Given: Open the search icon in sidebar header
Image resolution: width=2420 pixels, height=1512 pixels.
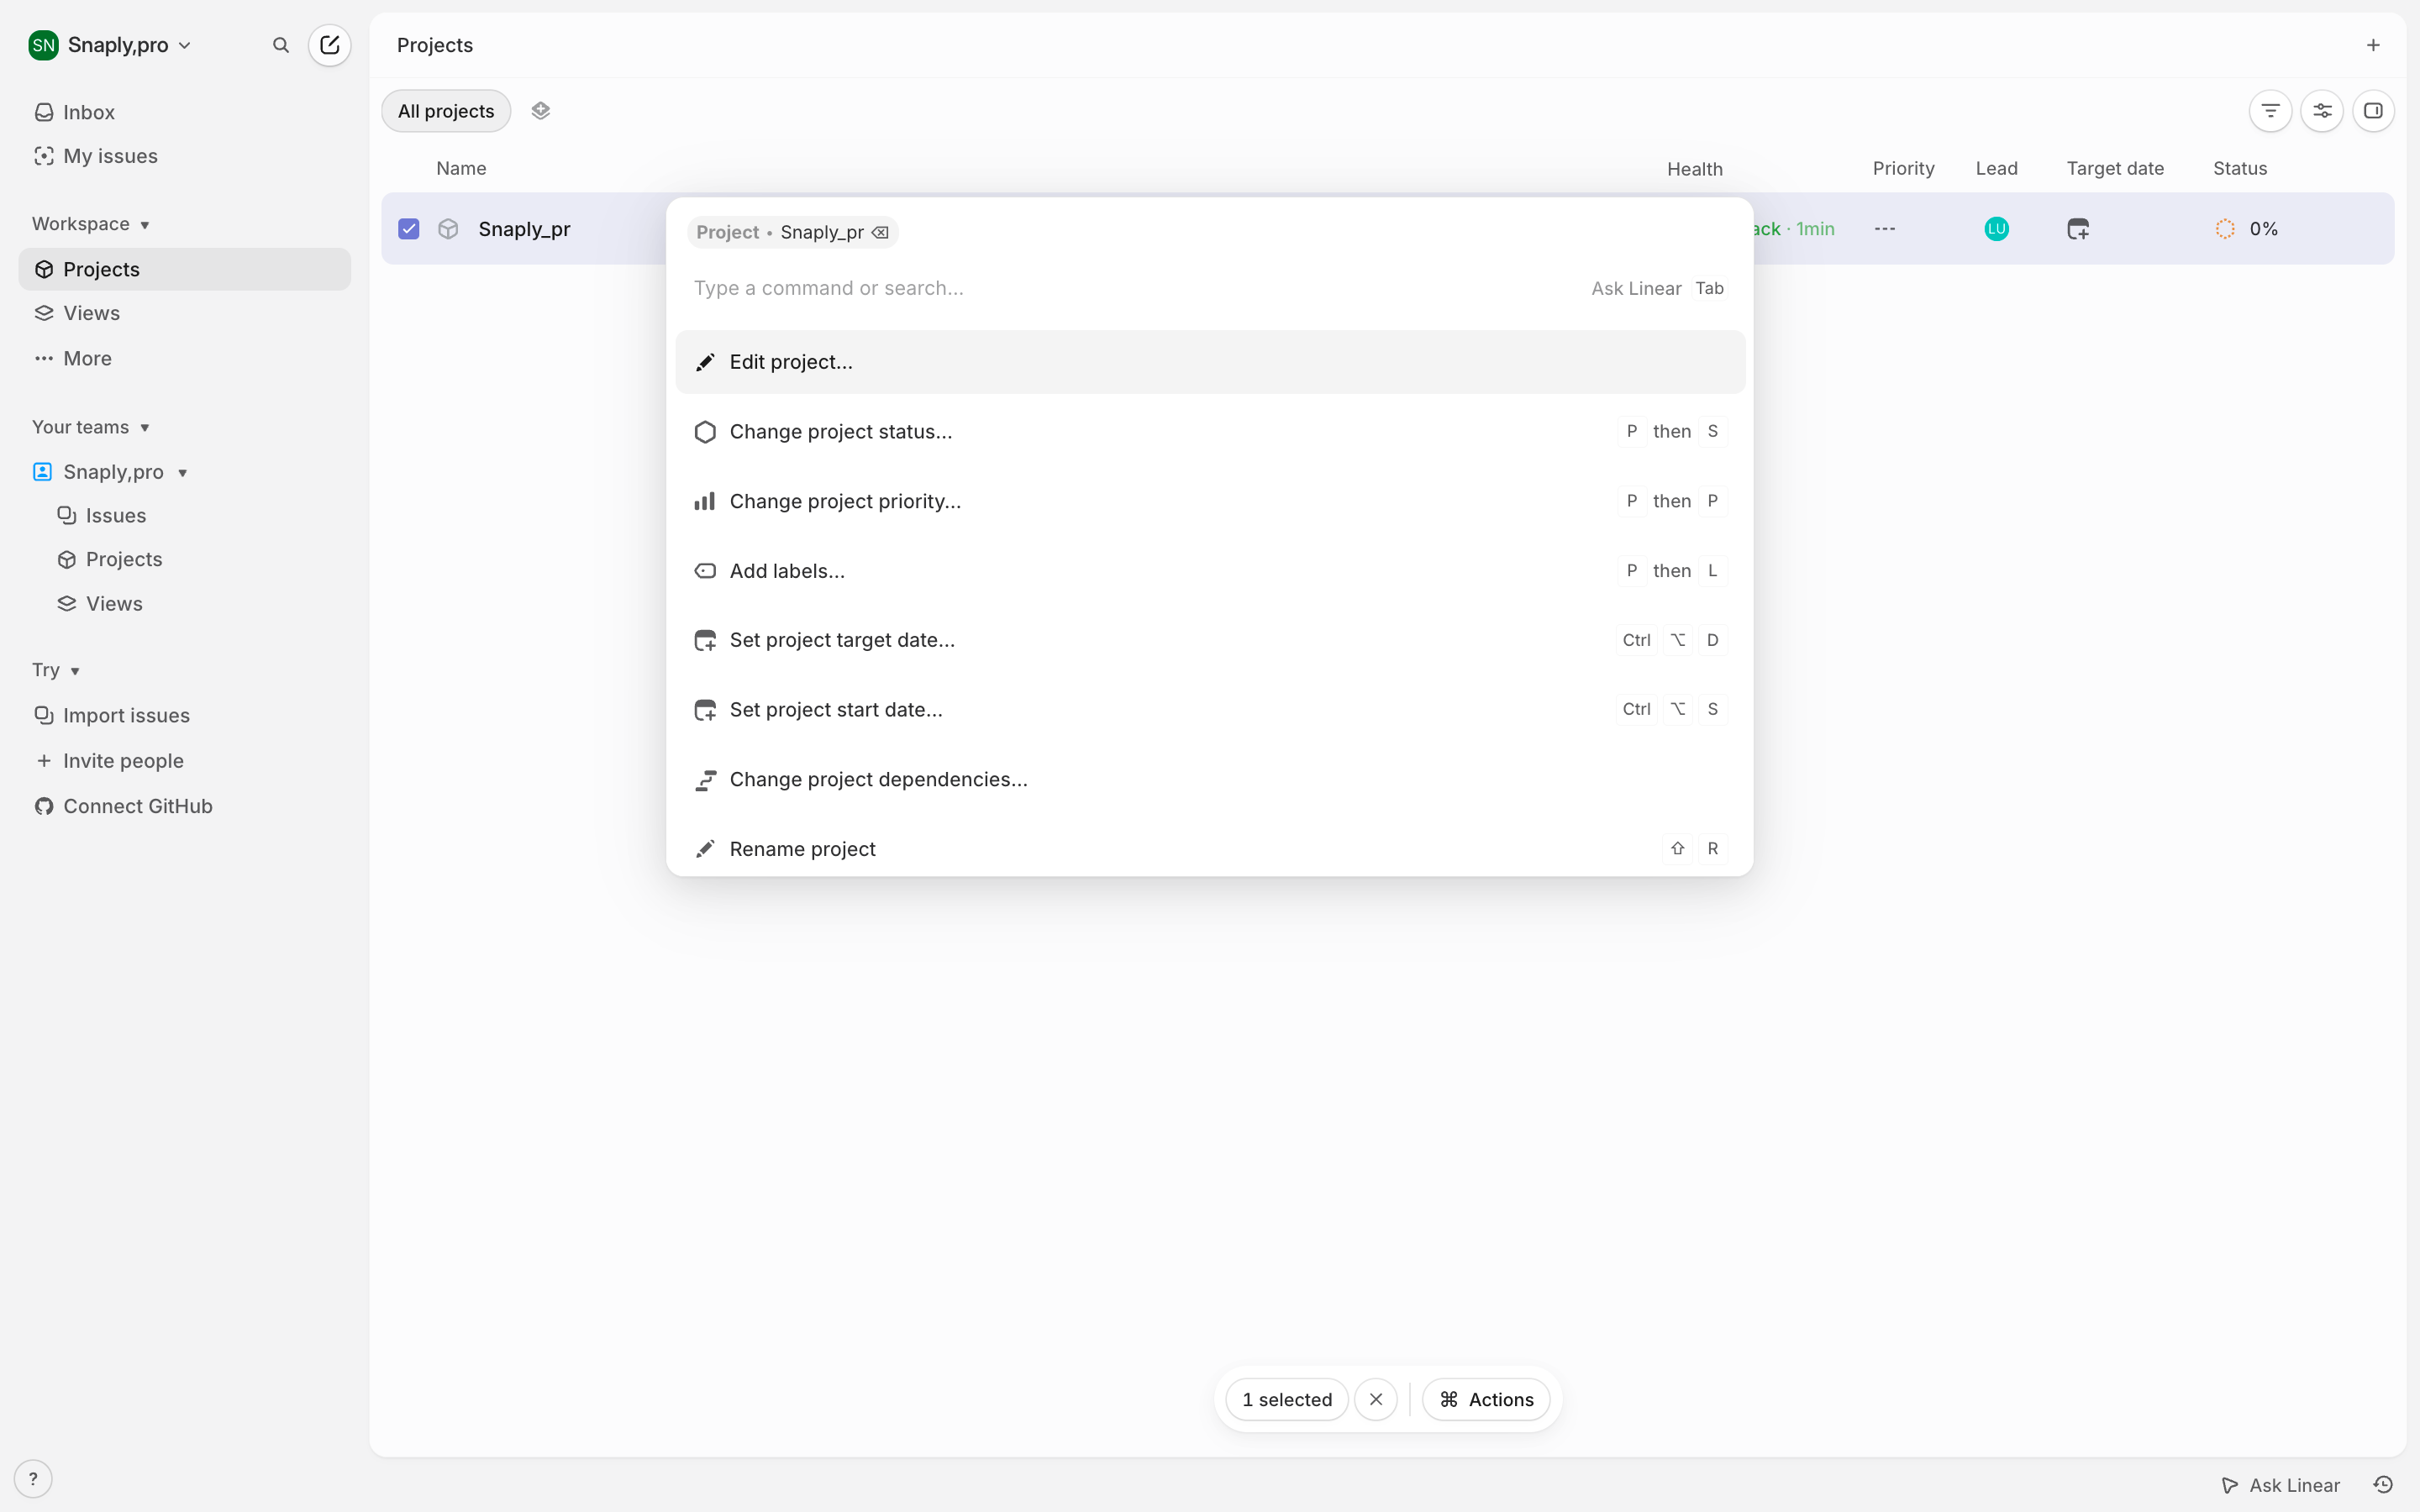Looking at the screenshot, I should tap(281, 45).
